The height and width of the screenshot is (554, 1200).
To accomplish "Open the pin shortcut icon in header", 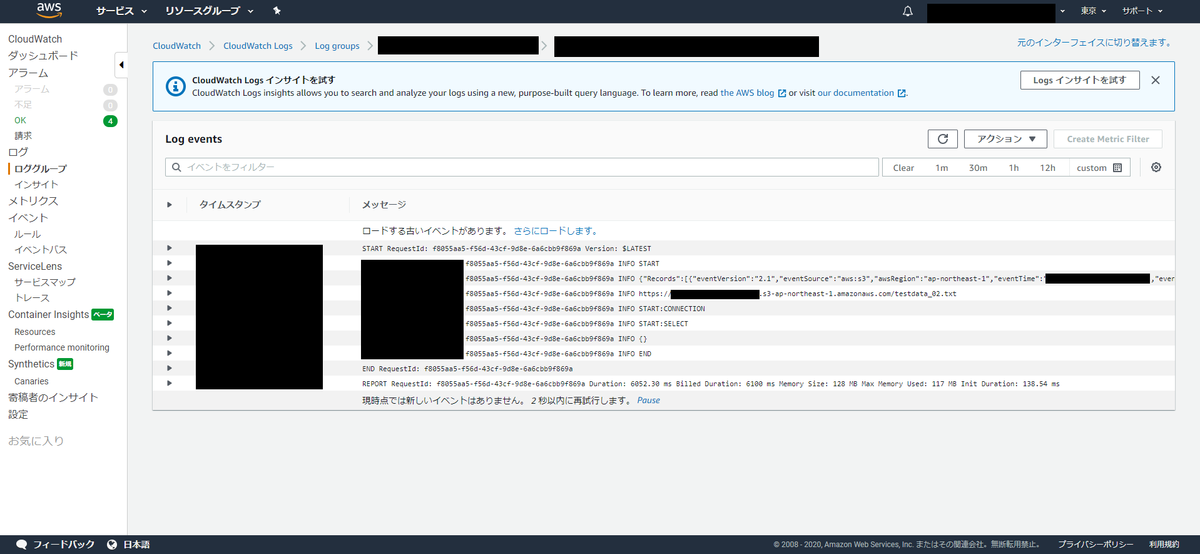I will (x=277, y=11).
